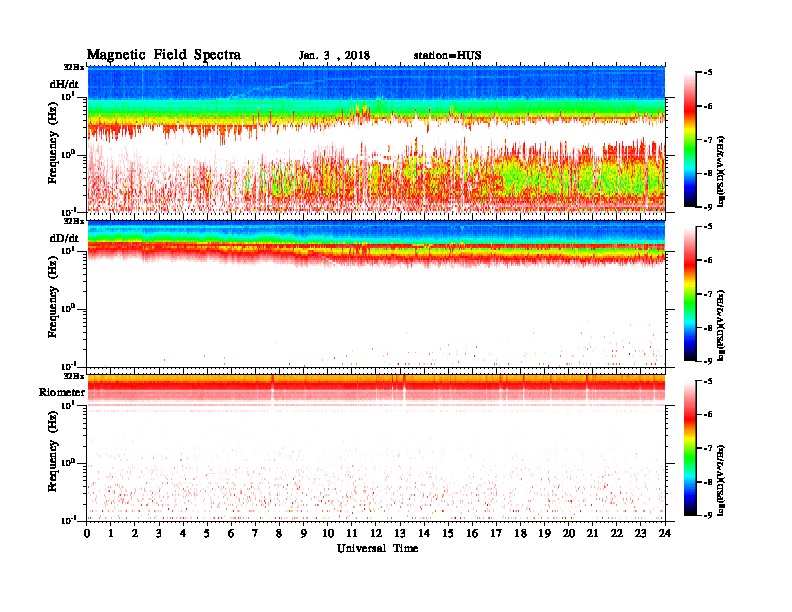792x612 pixels.
Task: Click hour "22" on the time axis
Action: tap(616, 533)
